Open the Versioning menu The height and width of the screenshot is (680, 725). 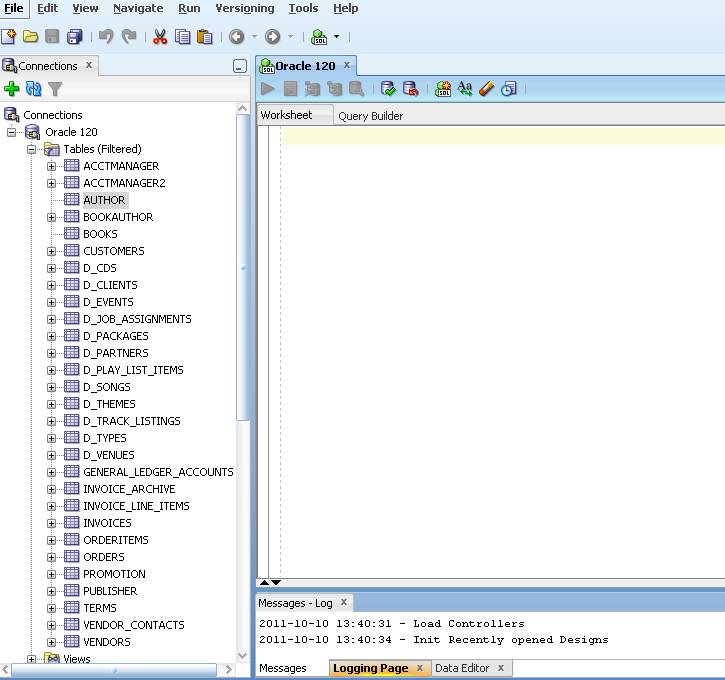(245, 8)
